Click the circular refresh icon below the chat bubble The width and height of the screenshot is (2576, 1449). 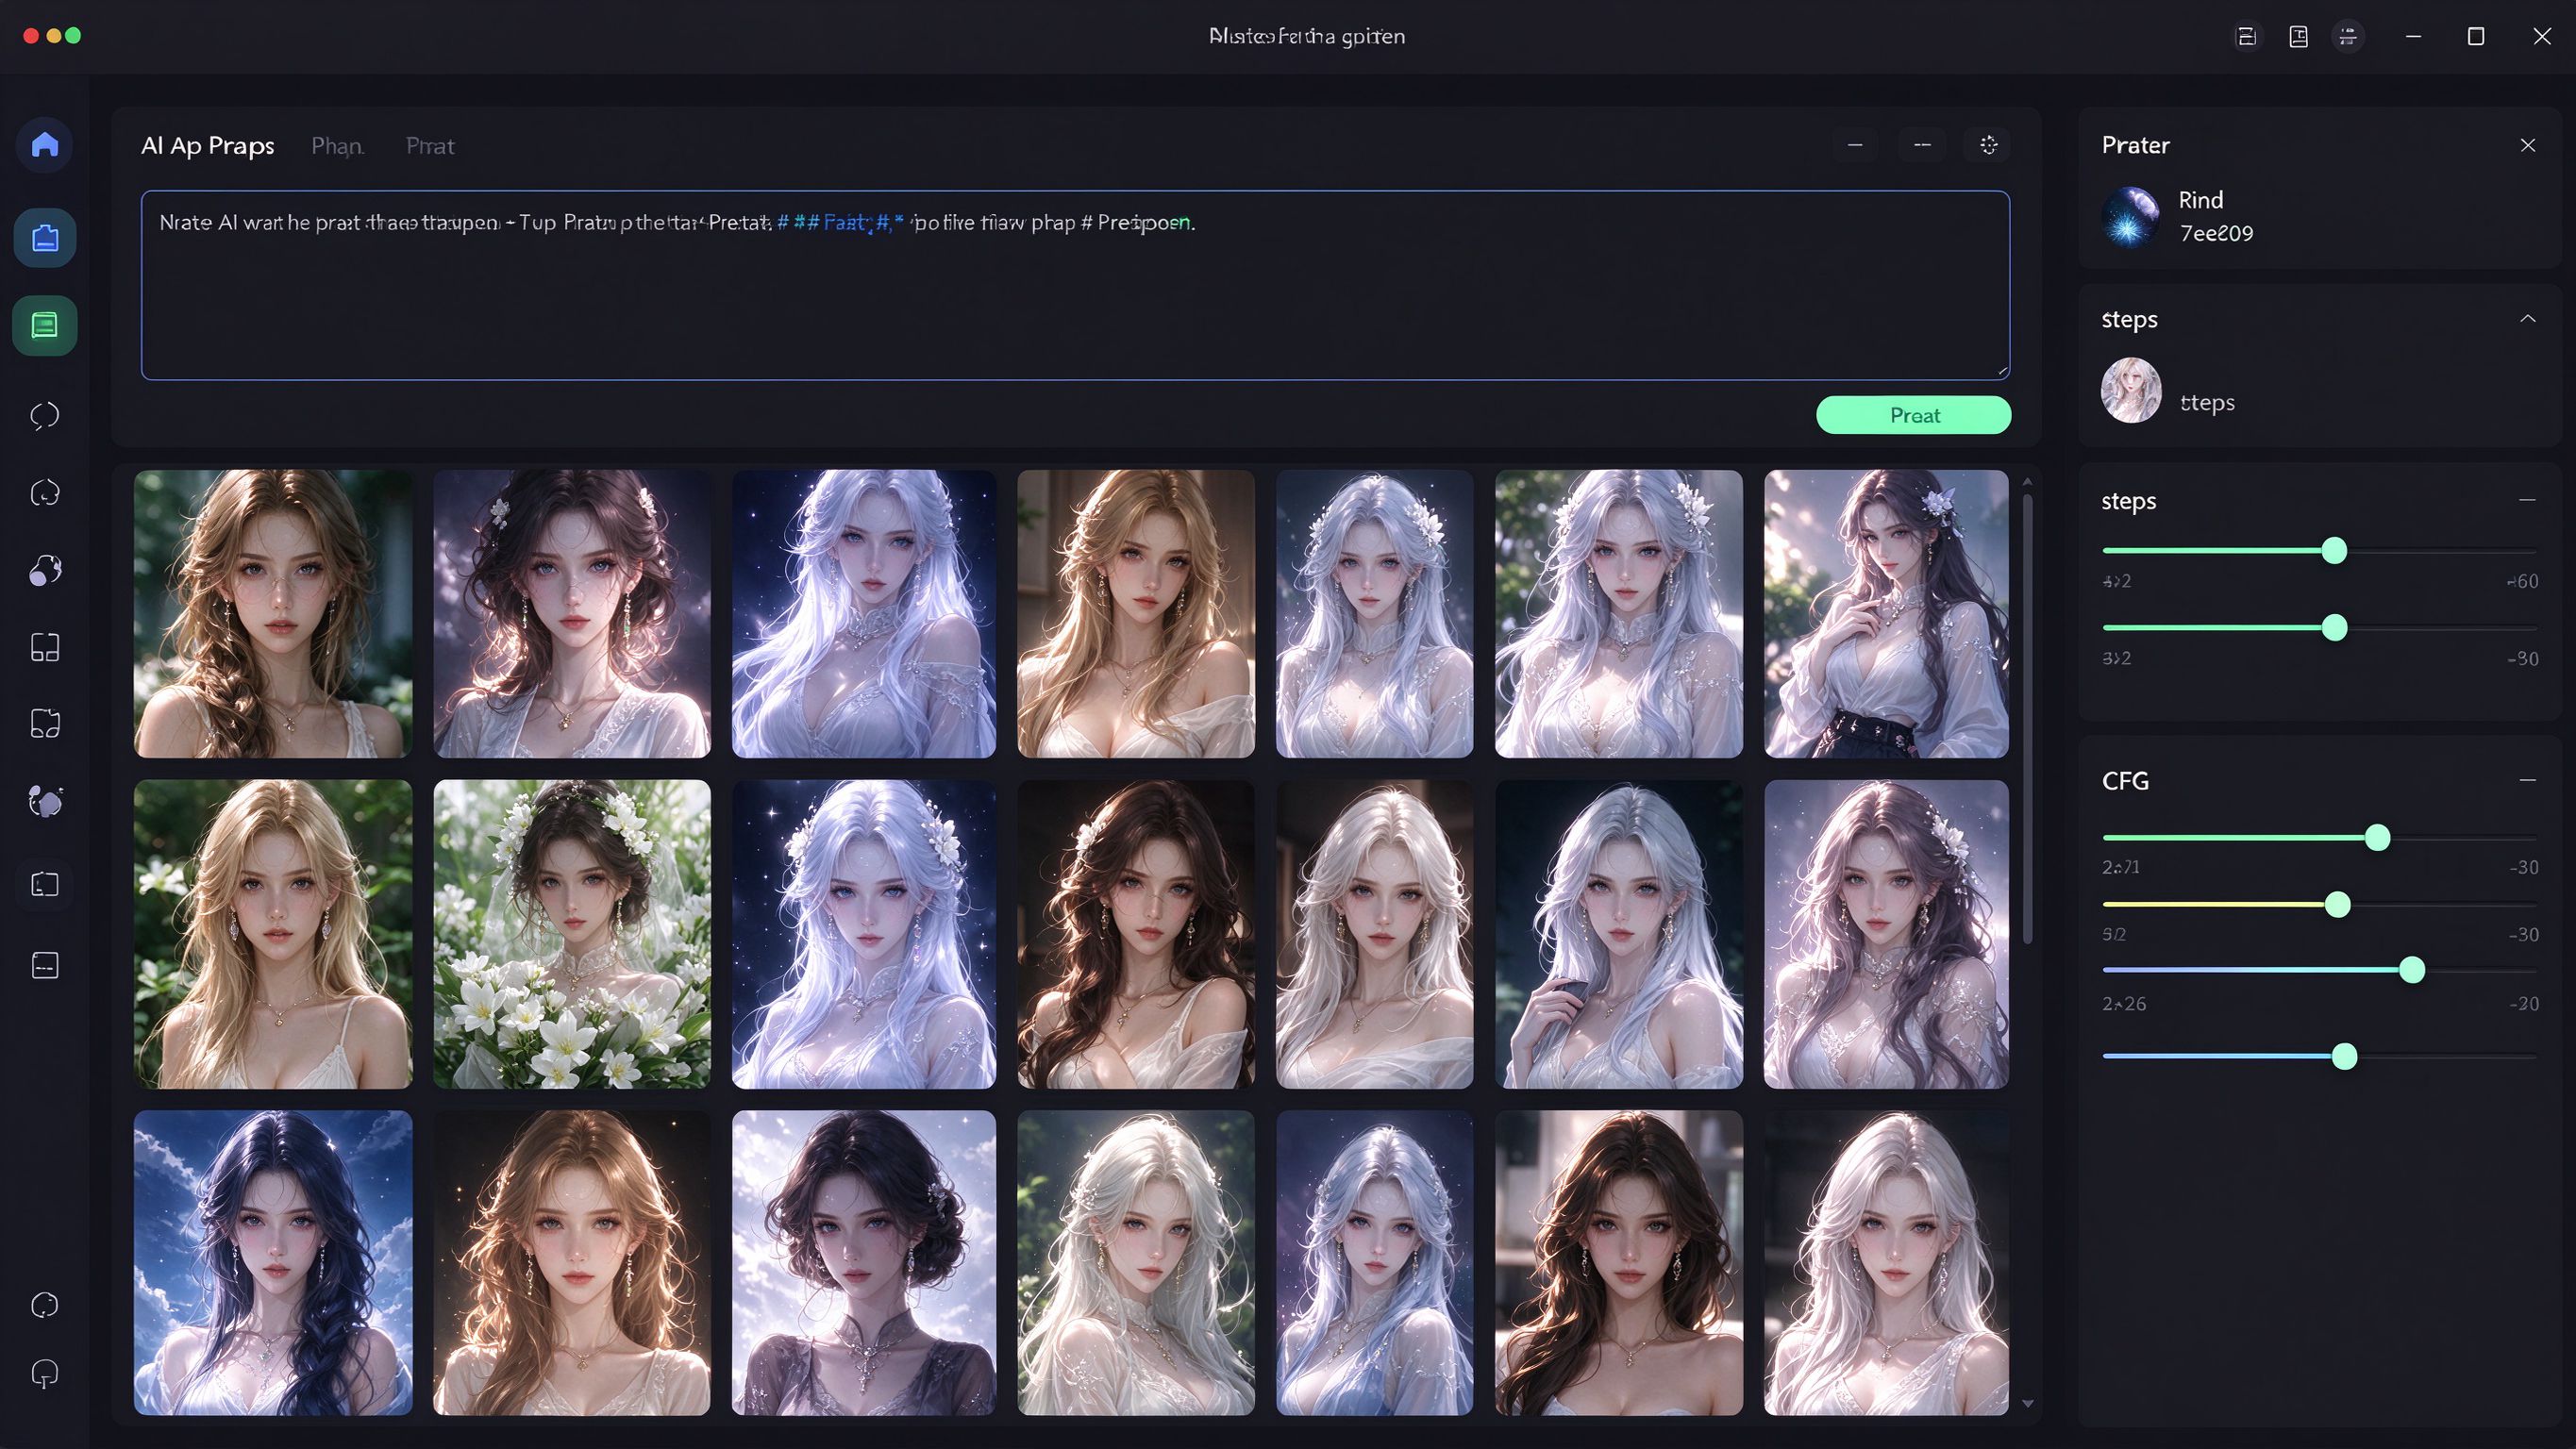coord(45,493)
